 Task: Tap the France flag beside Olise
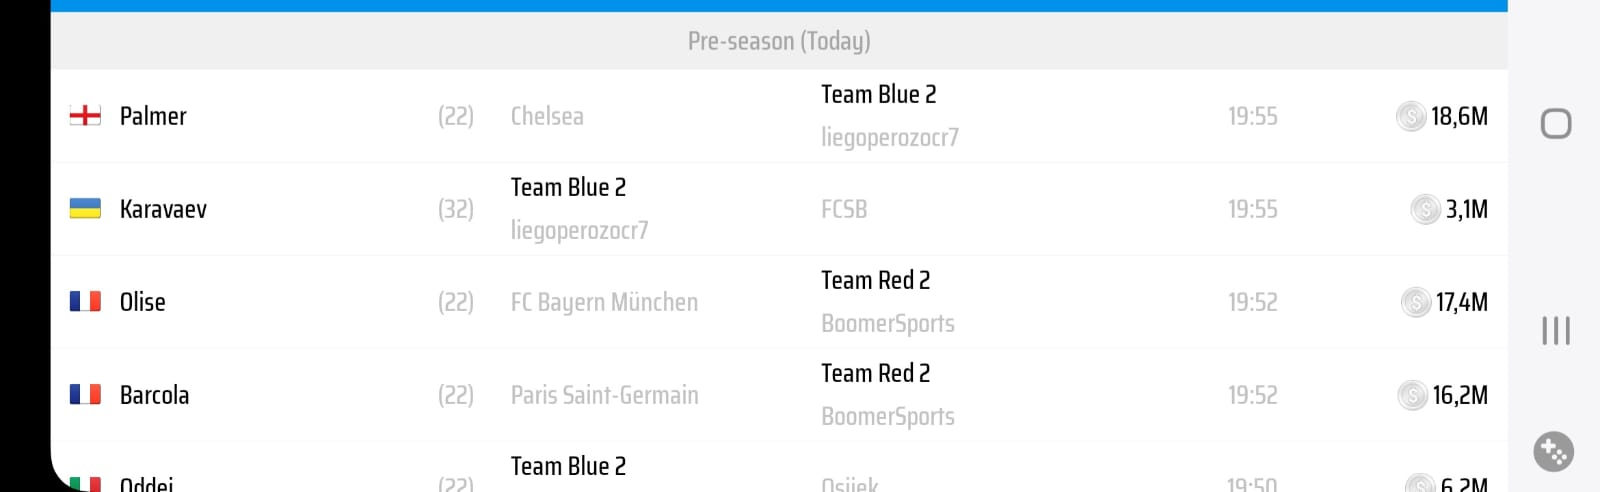(85, 302)
